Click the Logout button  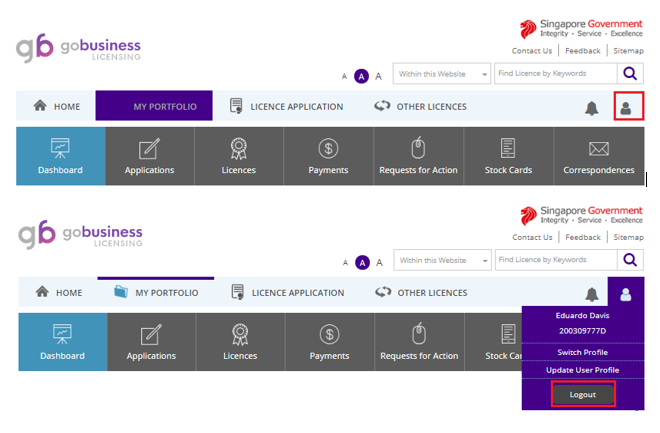point(583,394)
